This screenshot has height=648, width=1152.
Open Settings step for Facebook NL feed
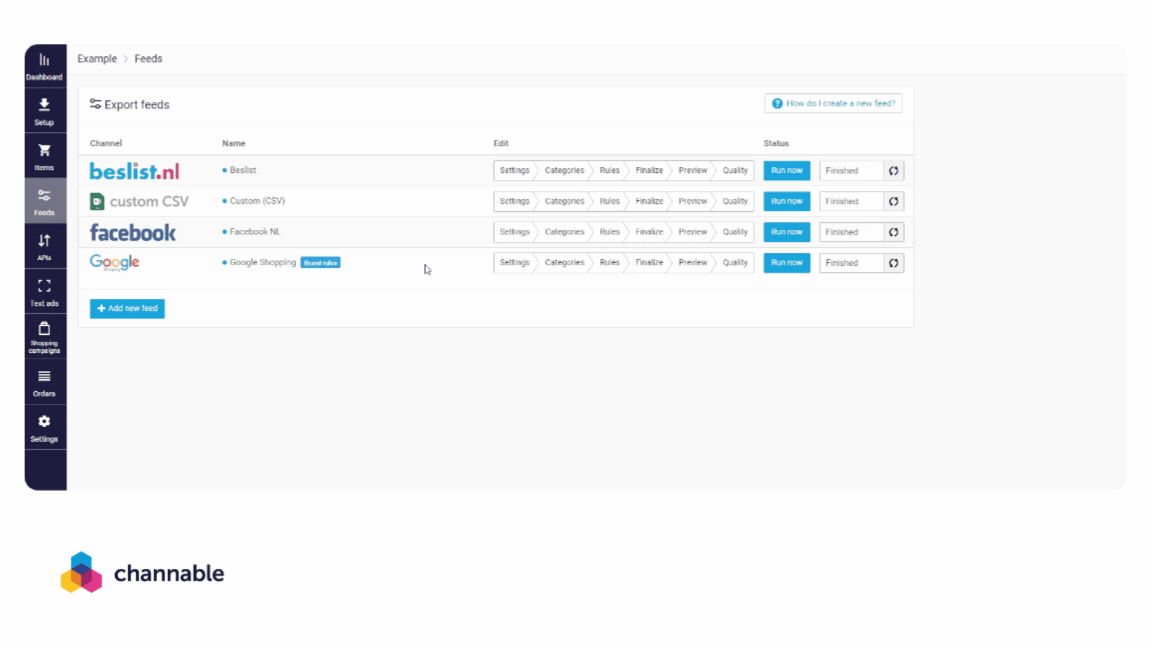(514, 232)
